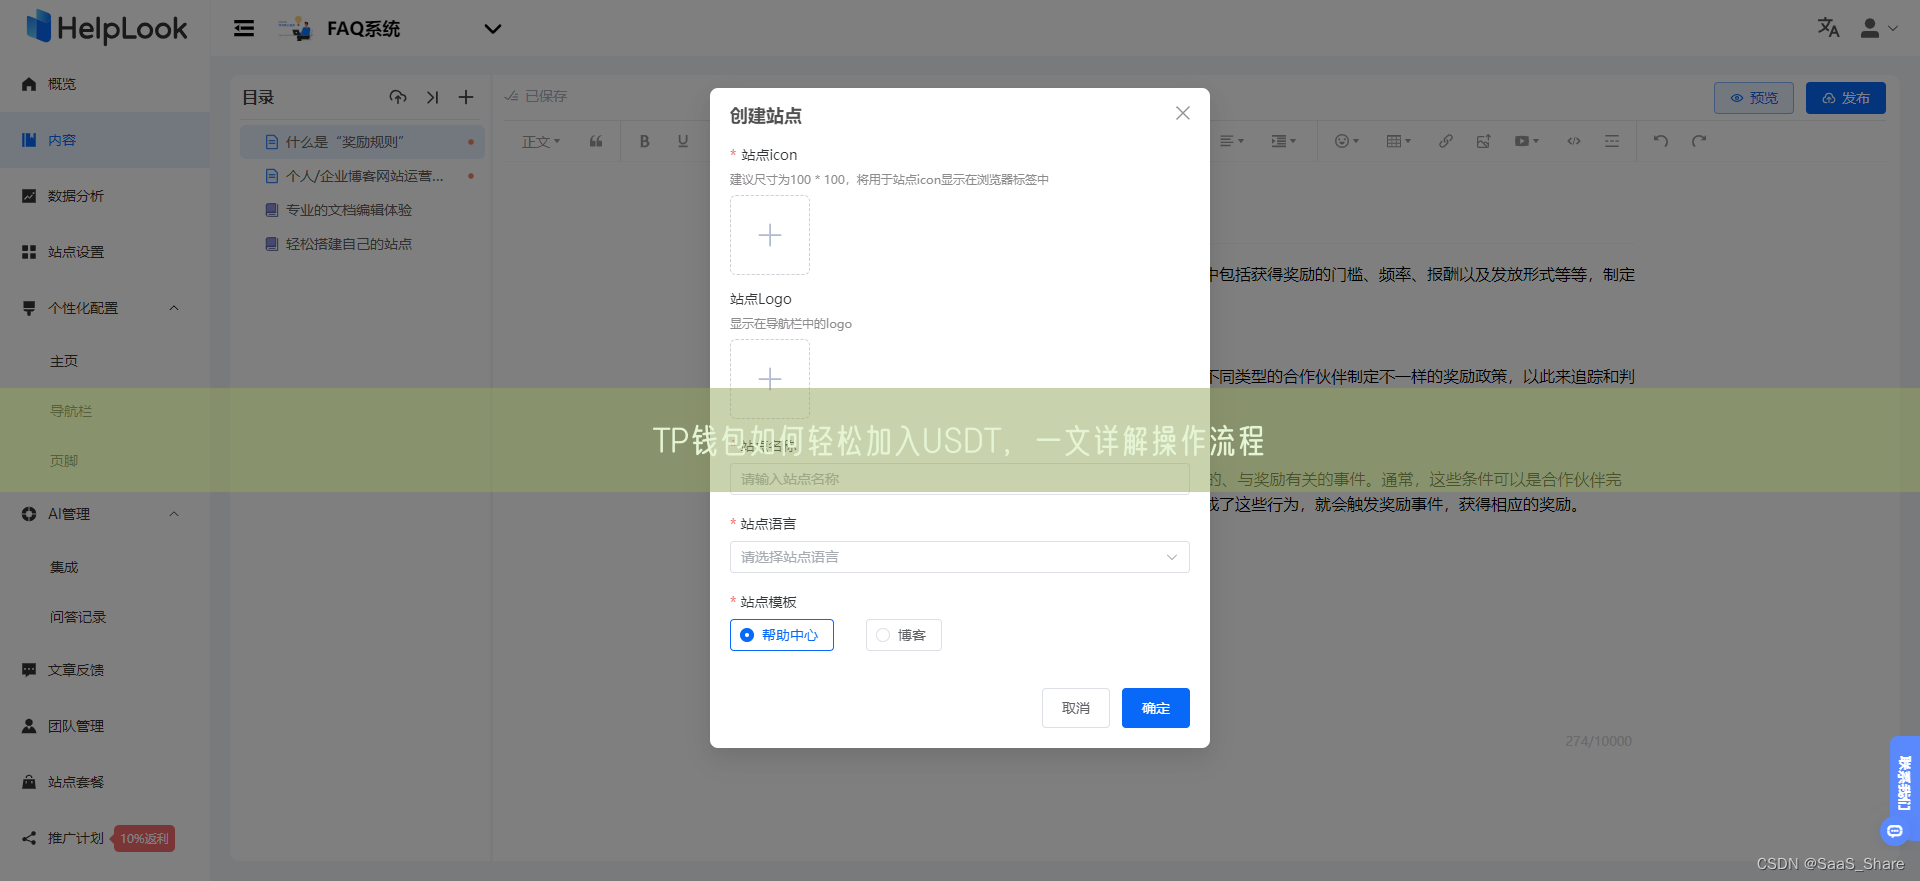Select article 什么是"奖励规则"
The height and width of the screenshot is (881, 1920).
362,142
